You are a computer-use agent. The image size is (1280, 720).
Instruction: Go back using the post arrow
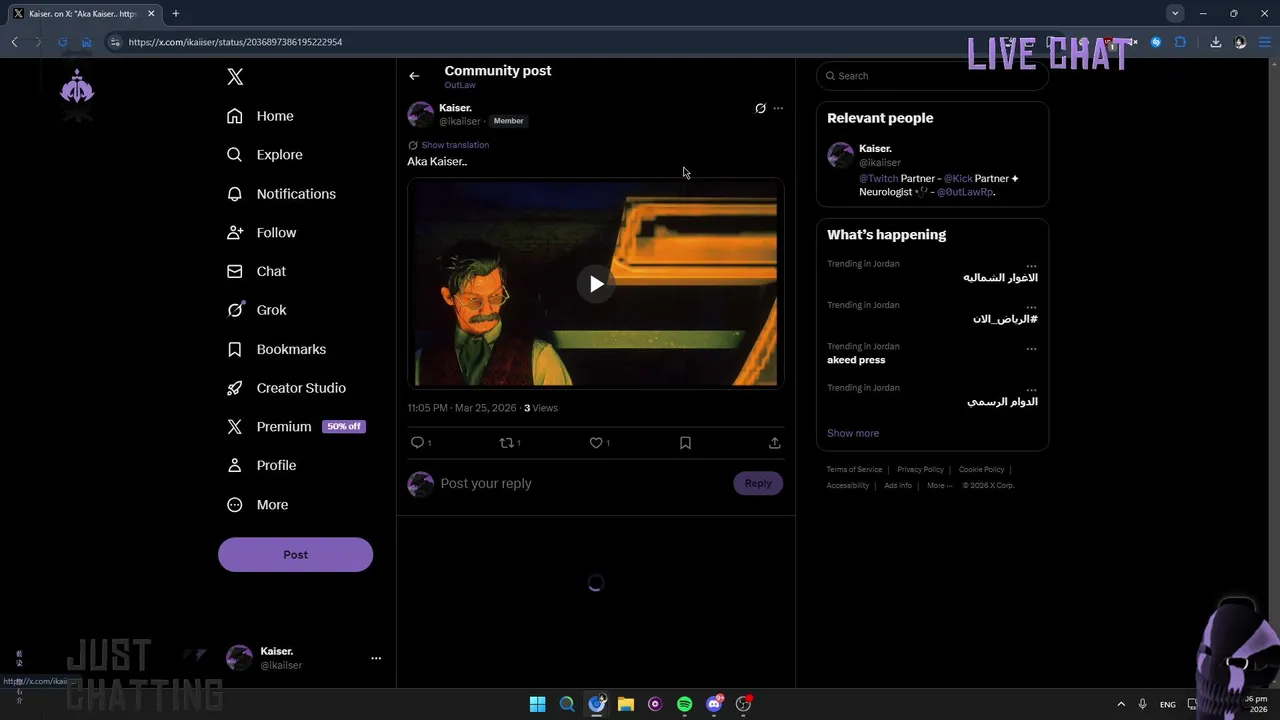(414, 76)
